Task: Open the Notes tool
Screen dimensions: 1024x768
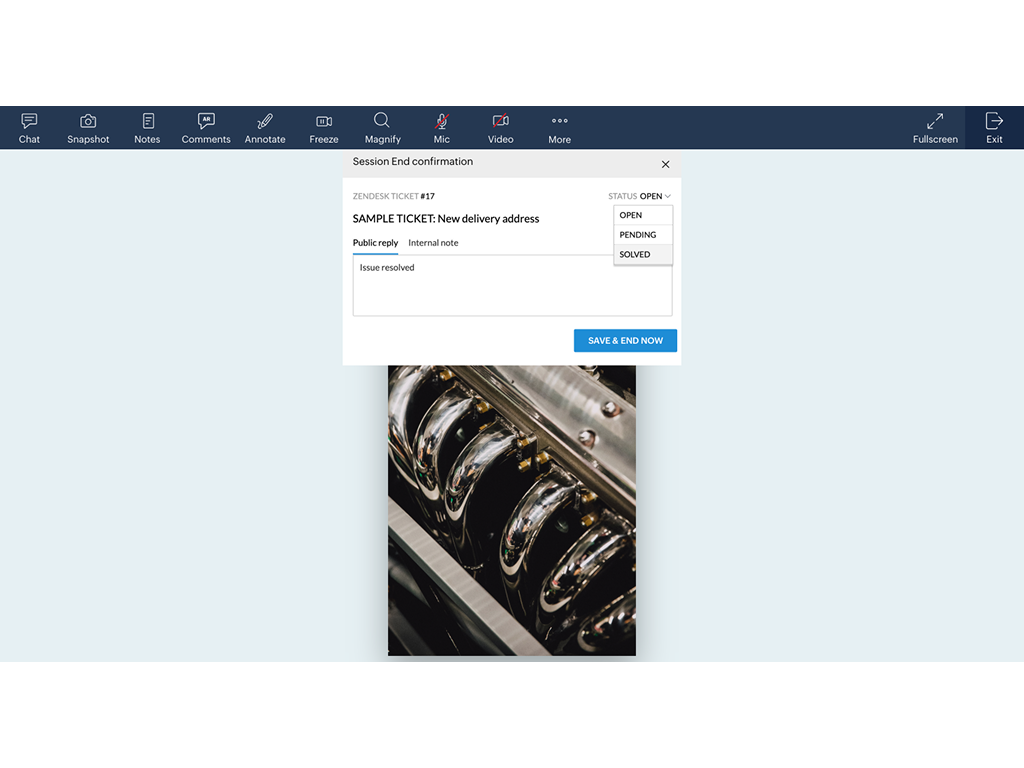Action: coord(147,128)
